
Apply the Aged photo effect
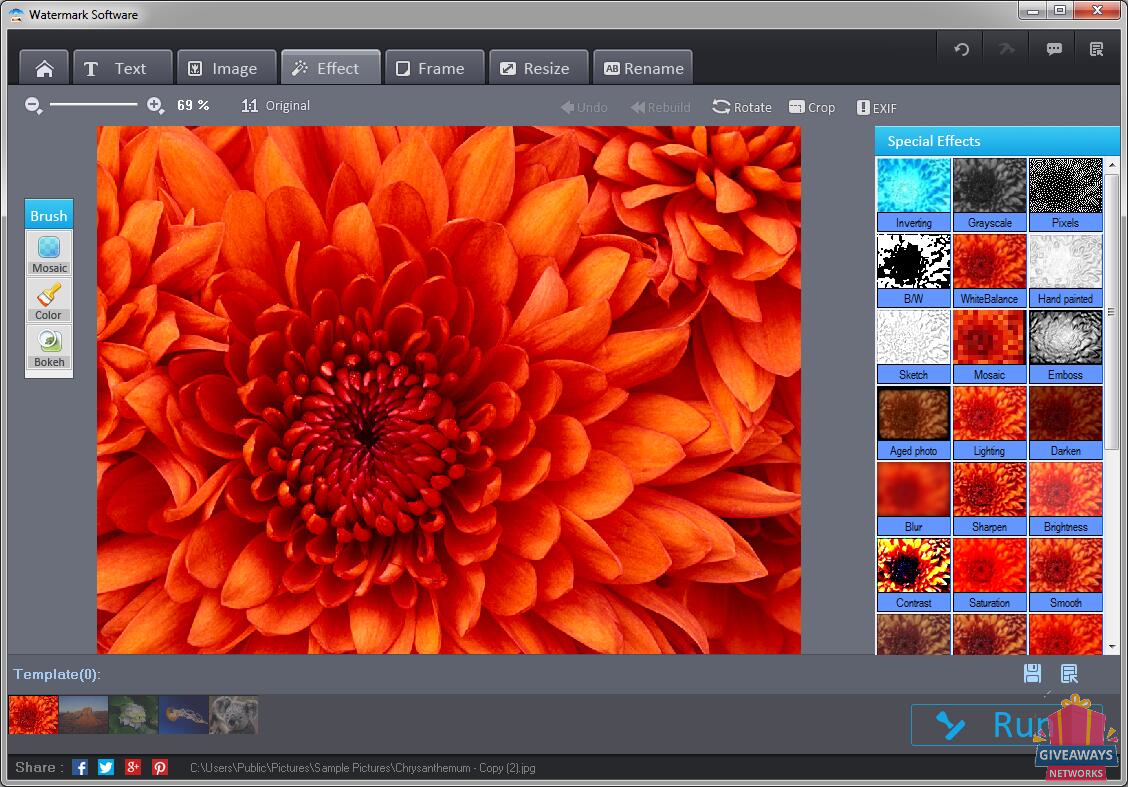point(914,422)
